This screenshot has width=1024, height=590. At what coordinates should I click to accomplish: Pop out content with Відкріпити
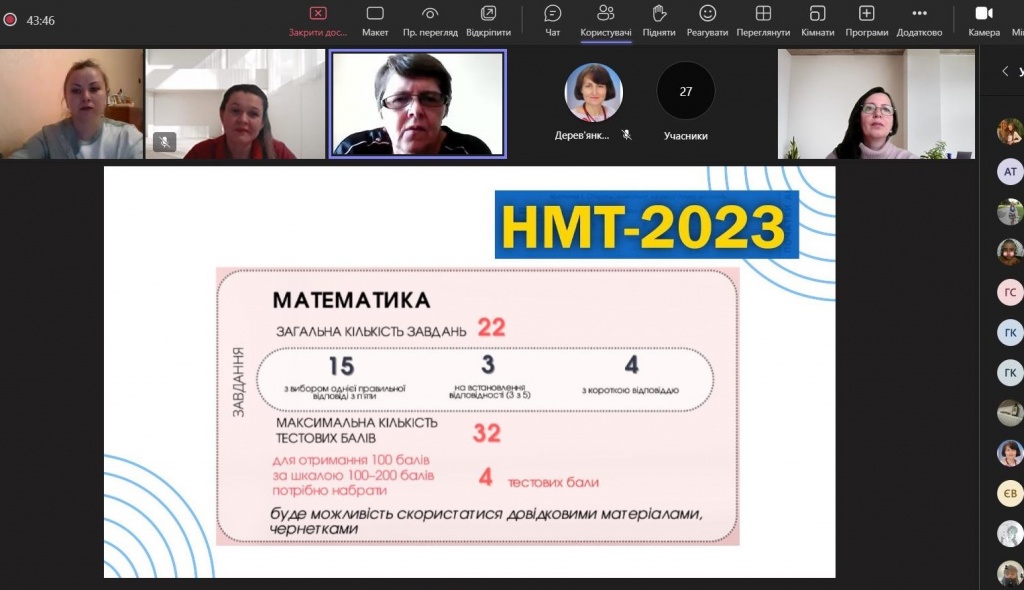pos(488,22)
